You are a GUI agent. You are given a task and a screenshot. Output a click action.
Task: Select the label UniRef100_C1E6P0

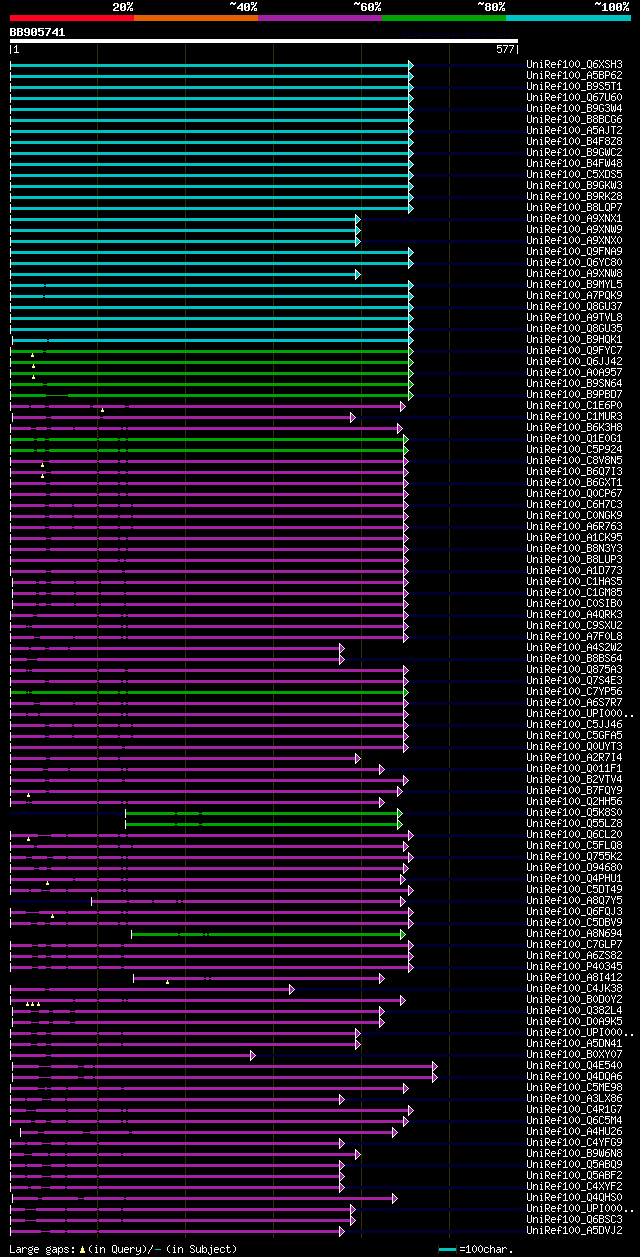[574, 405]
